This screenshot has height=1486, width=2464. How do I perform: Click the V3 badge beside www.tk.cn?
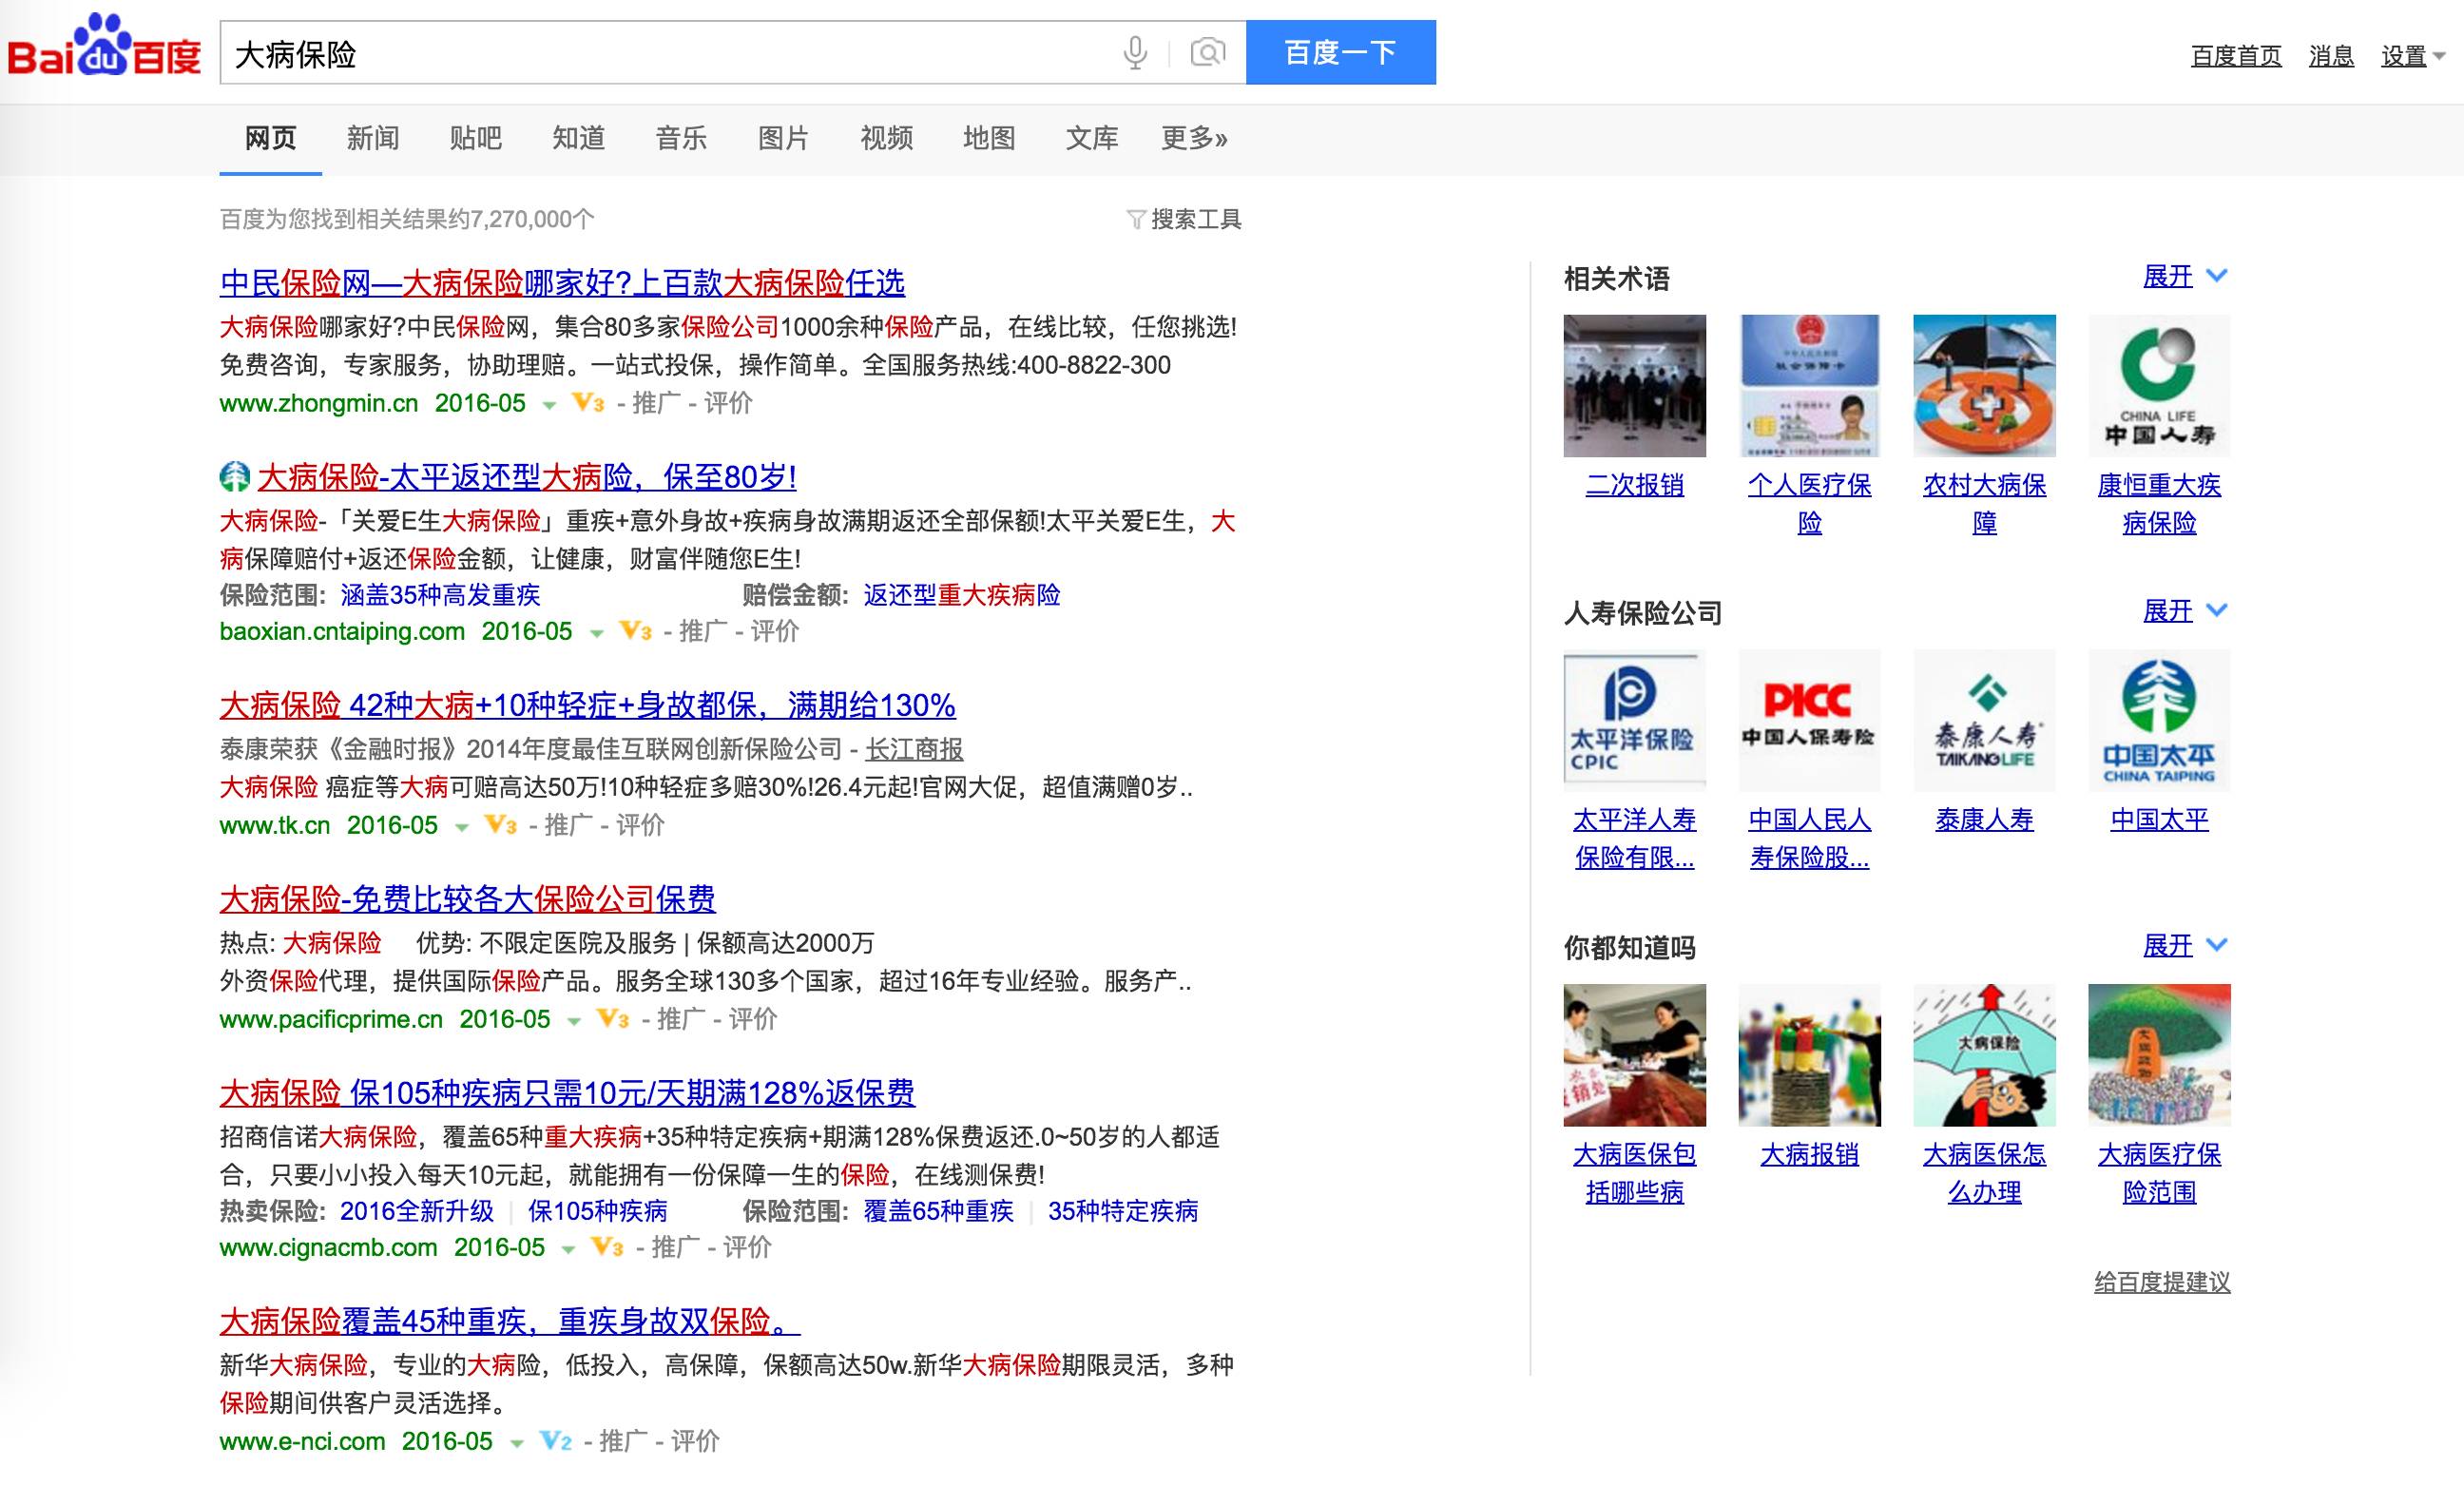pyautogui.click(x=500, y=825)
